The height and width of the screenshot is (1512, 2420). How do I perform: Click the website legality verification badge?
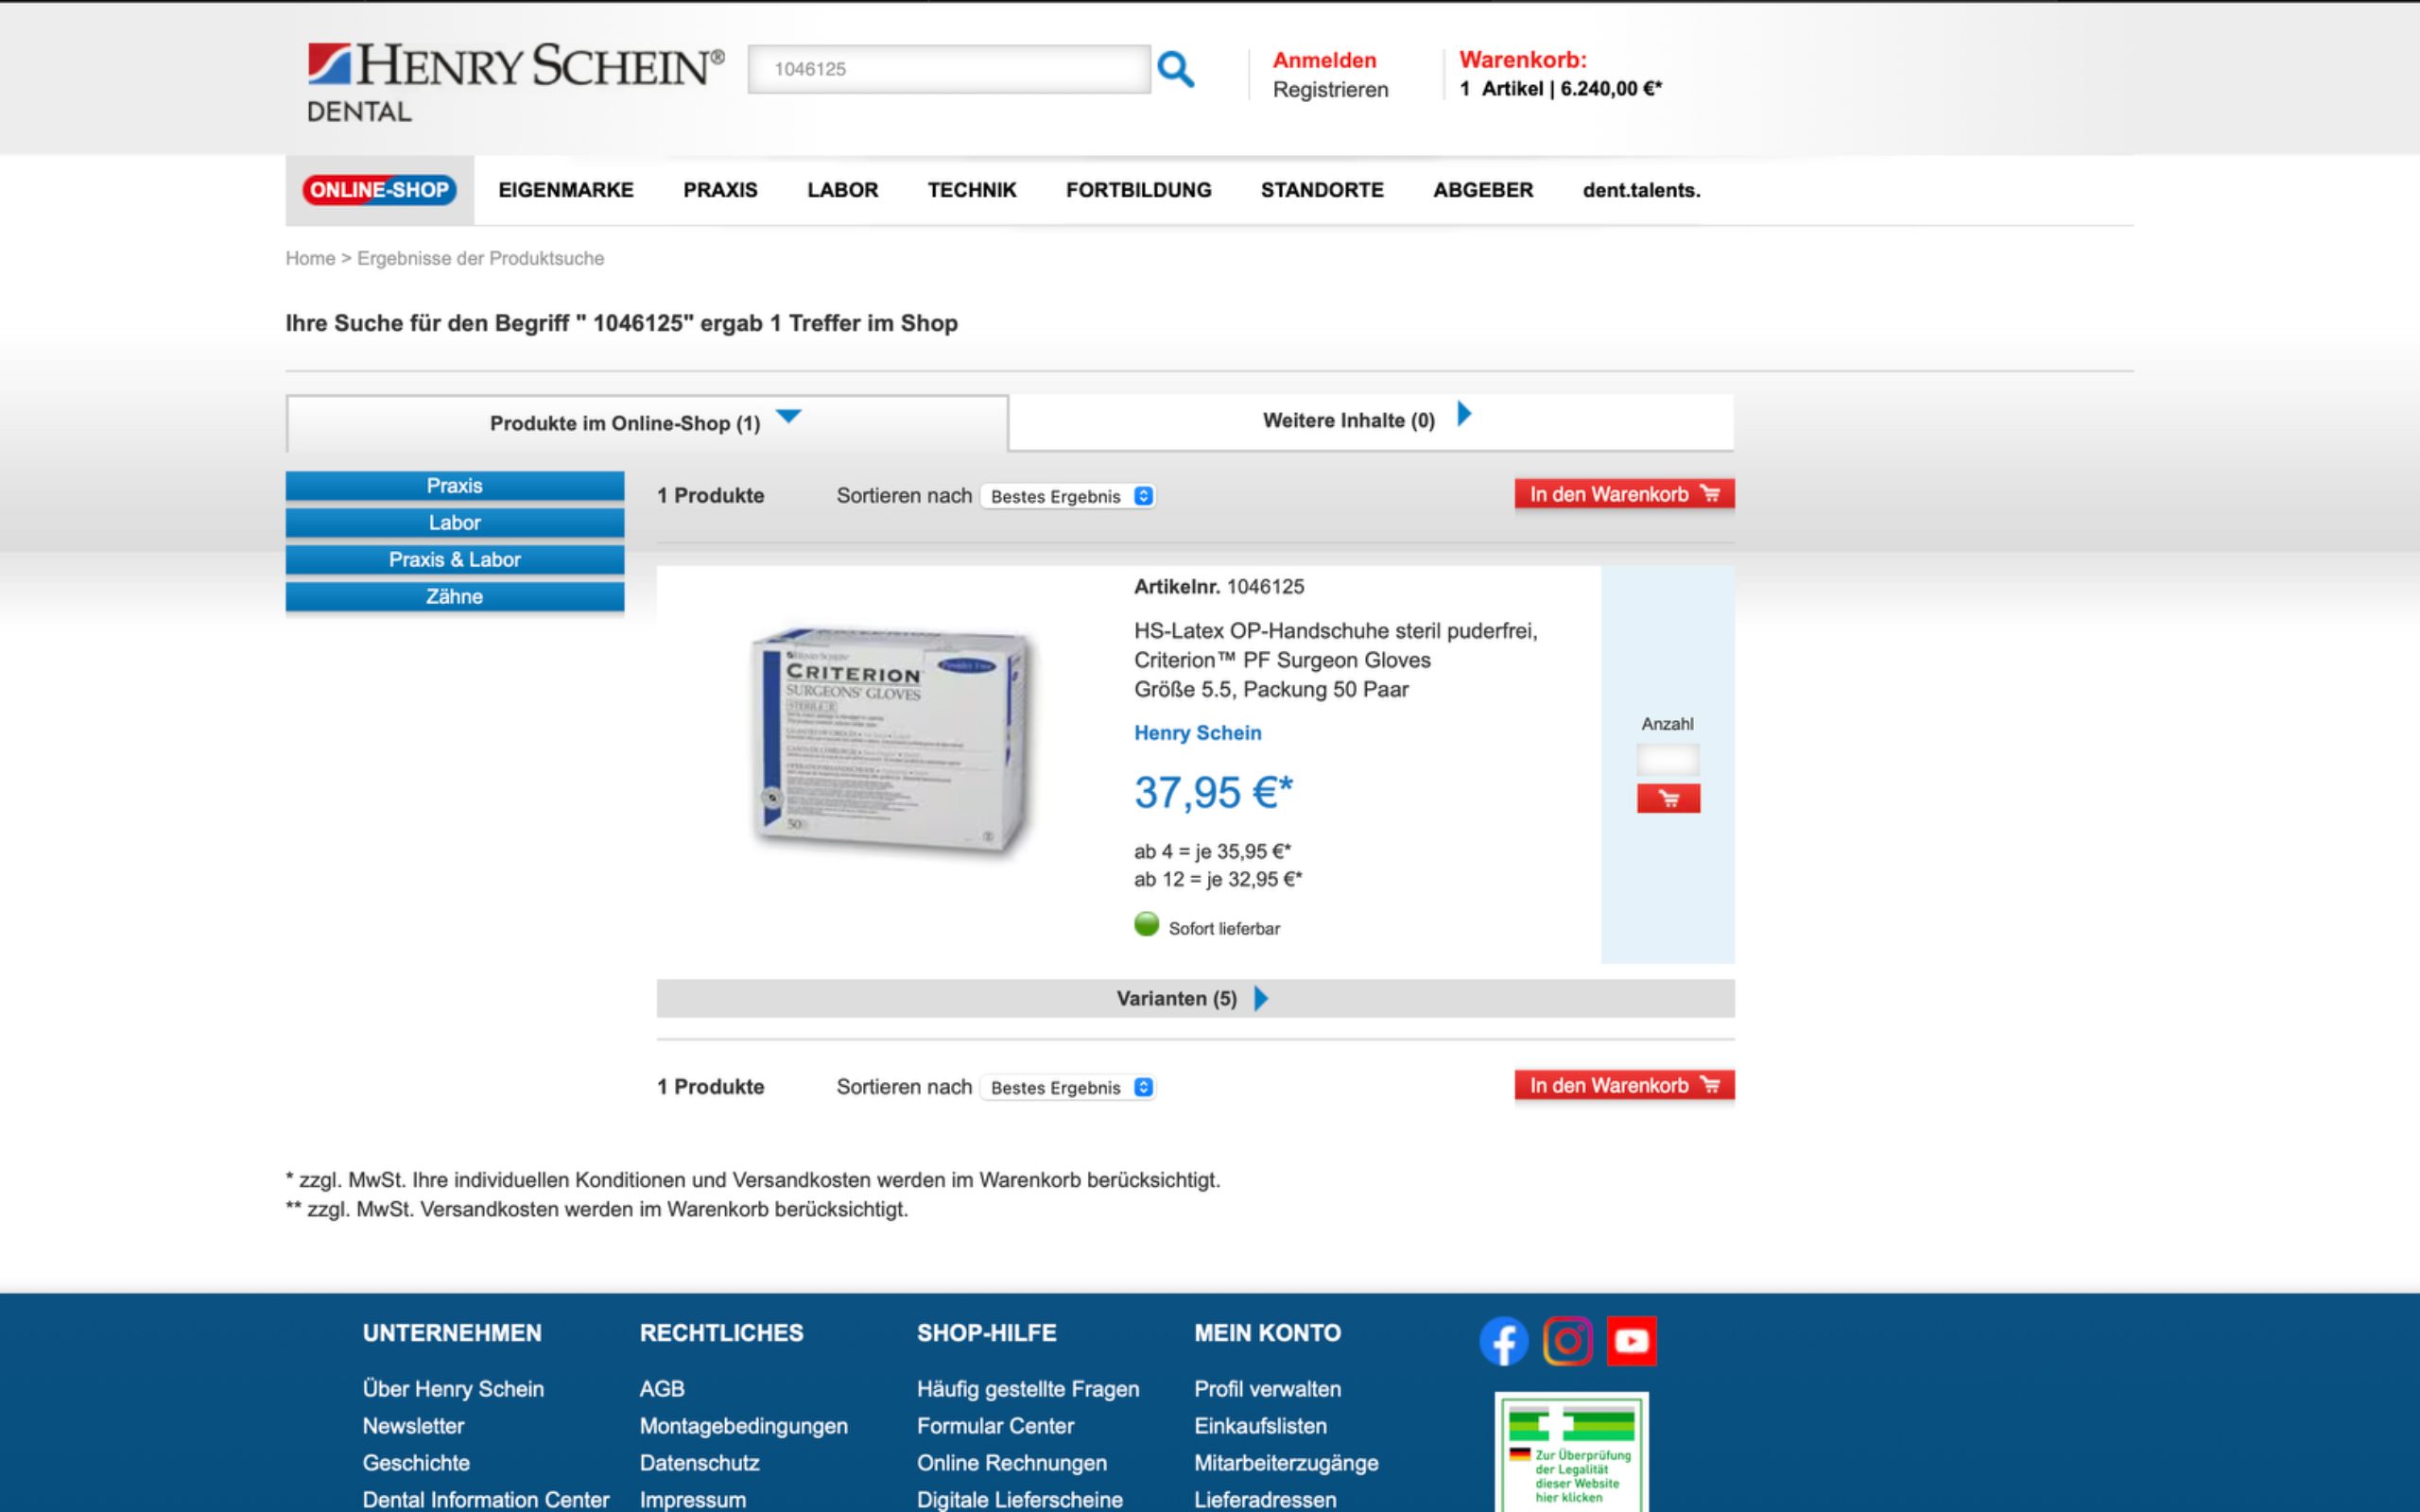[x=1571, y=1452]
